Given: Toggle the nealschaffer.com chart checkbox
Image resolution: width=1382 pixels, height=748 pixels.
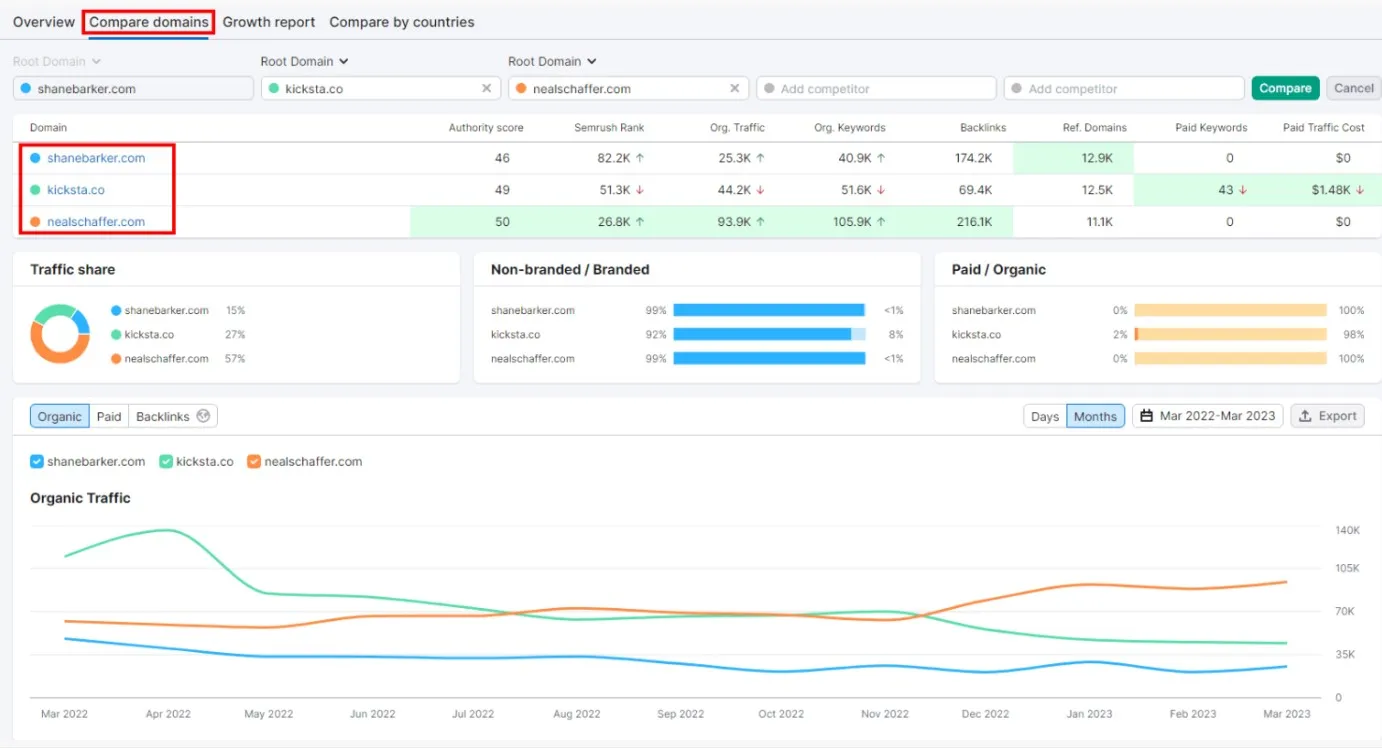Looking at the screenshot, I should (x=254, y=462).
